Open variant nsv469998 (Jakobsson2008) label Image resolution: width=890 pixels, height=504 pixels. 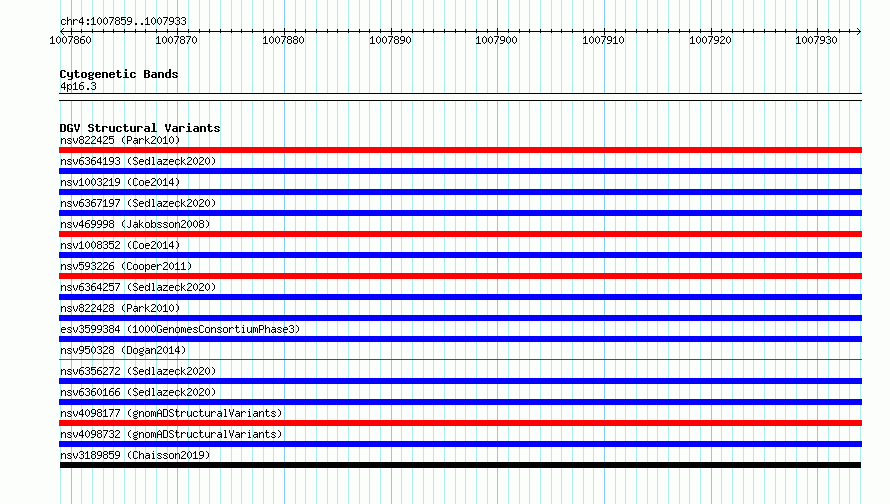[135, 224]
